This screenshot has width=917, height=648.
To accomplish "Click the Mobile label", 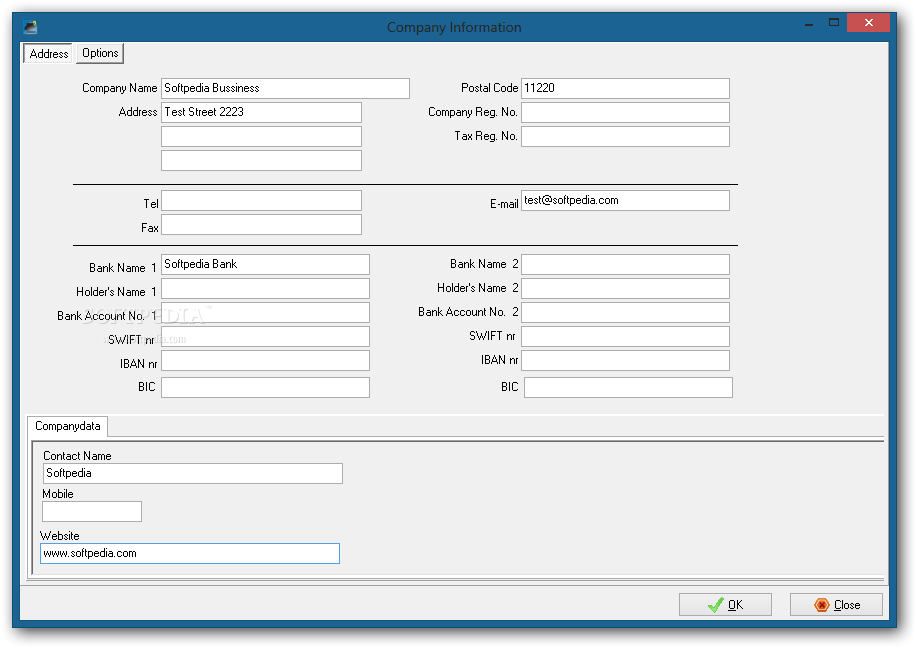I will (58, 494).
